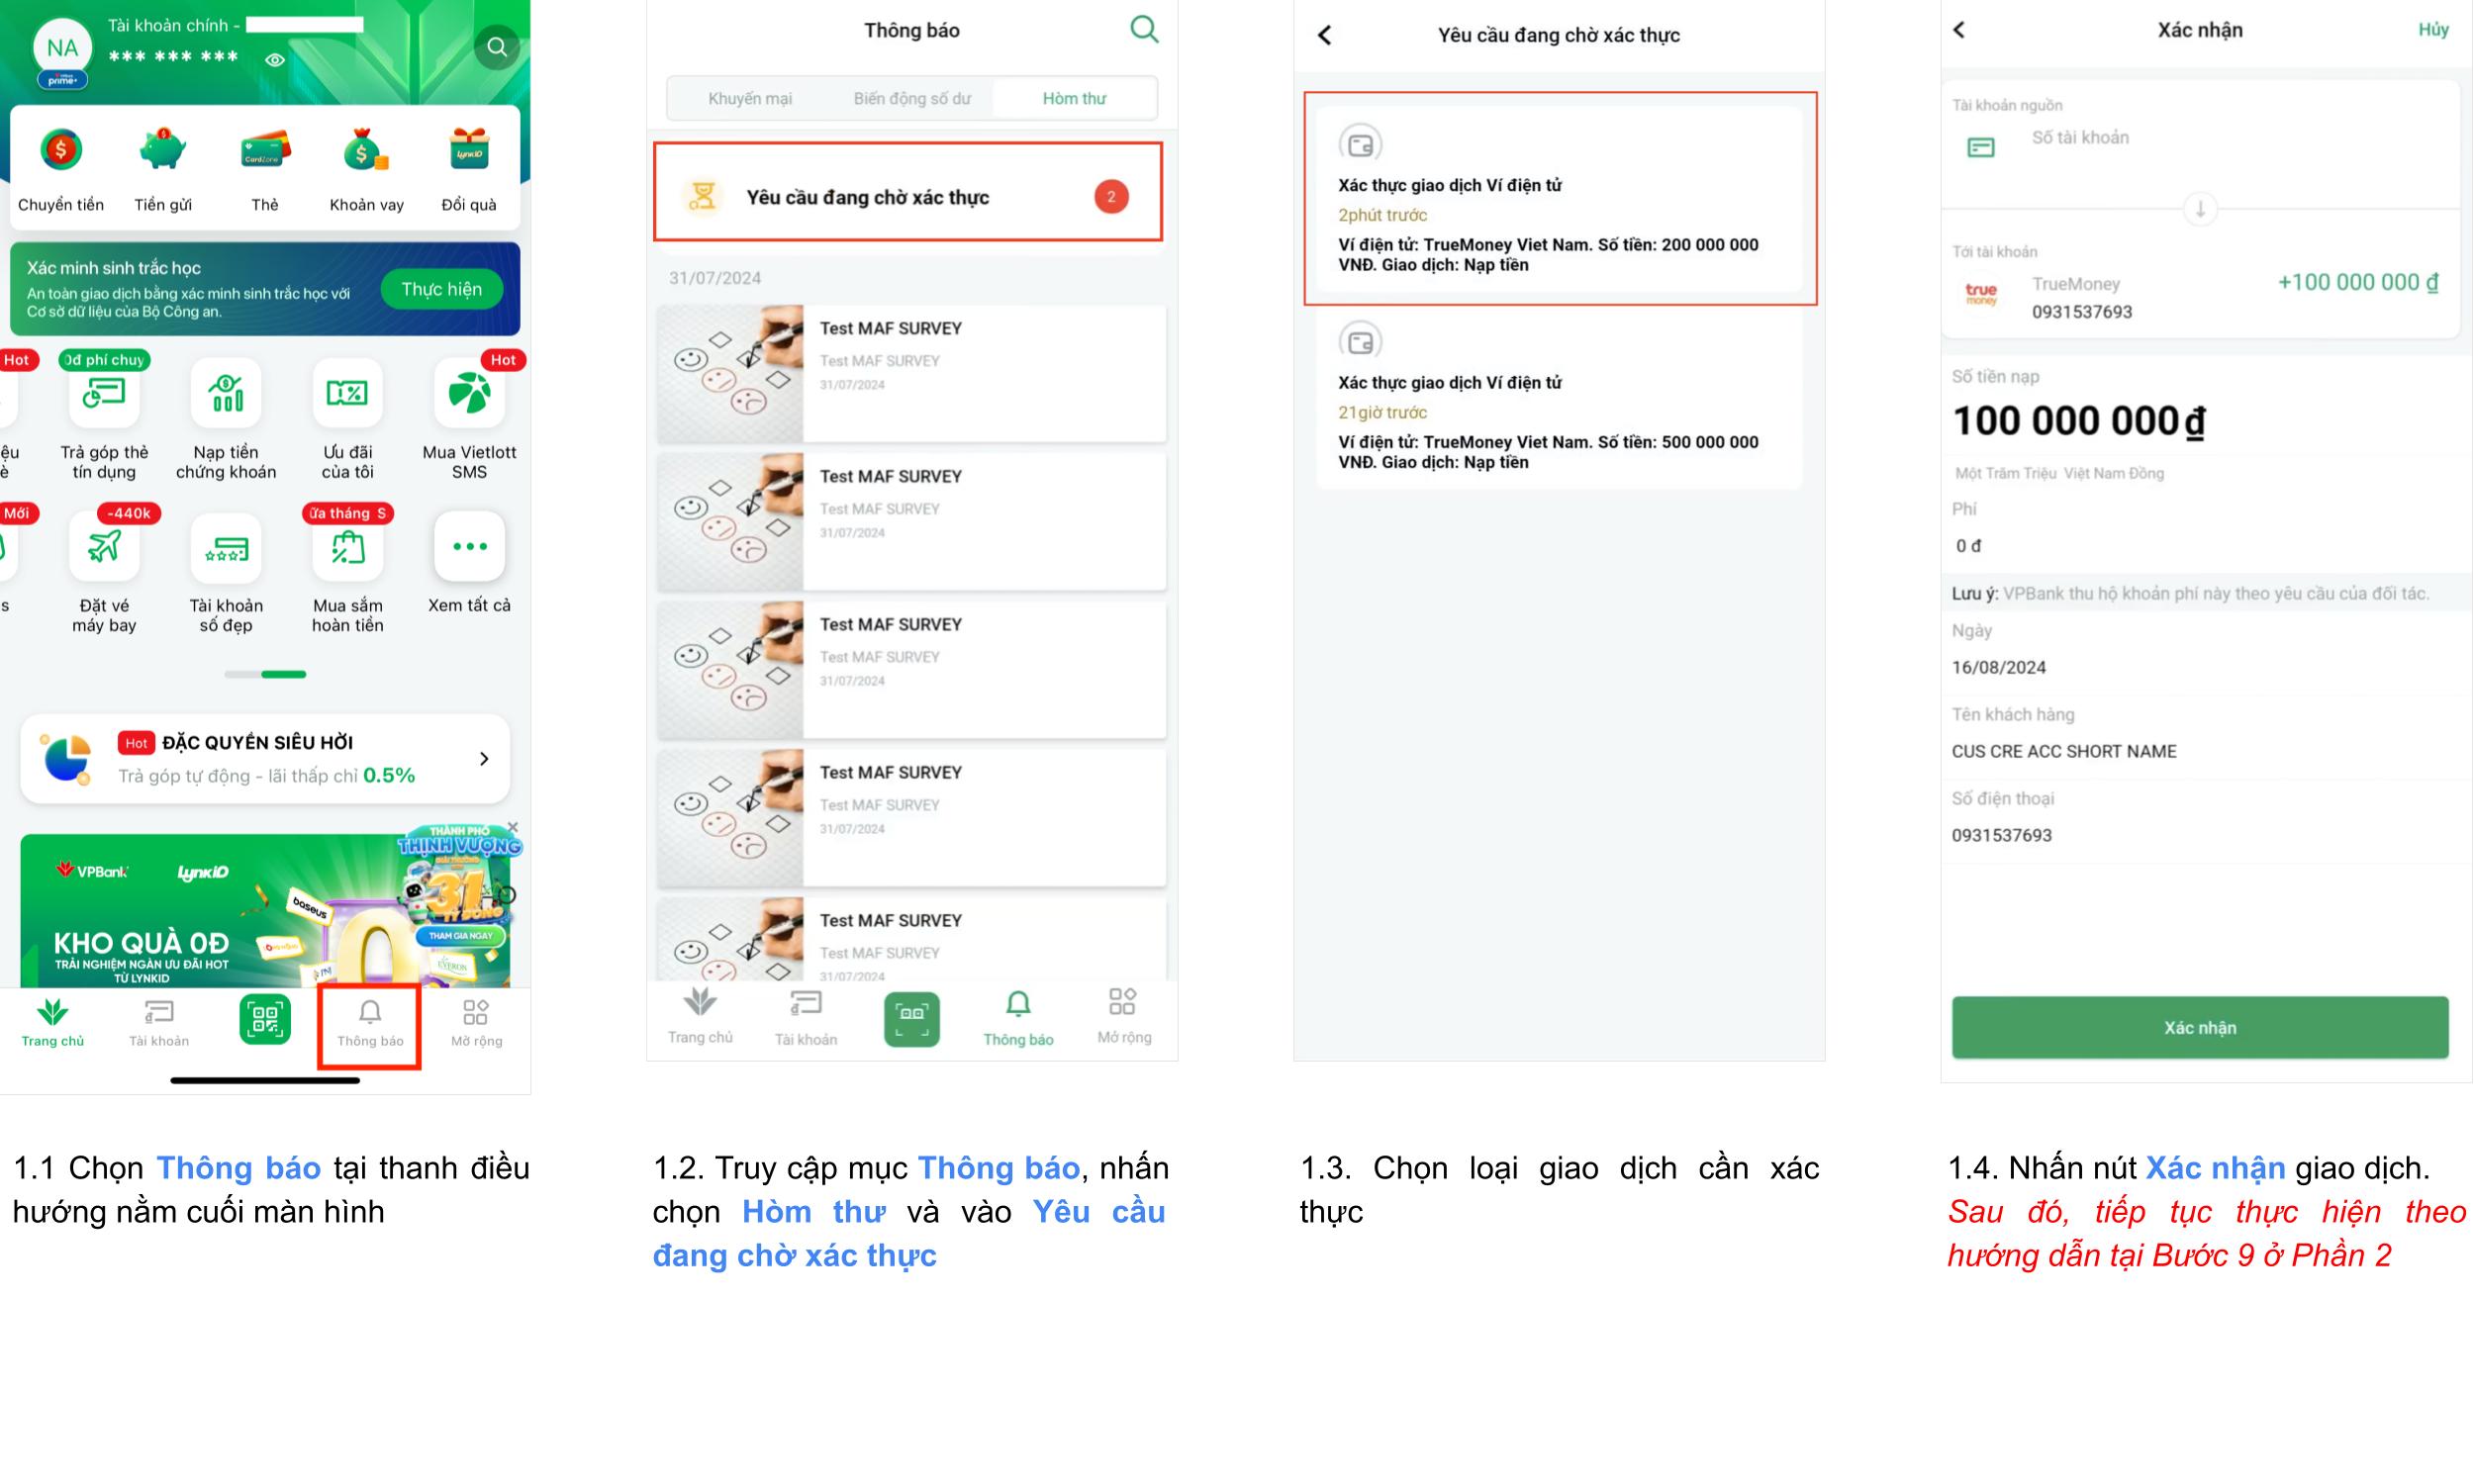Open Tiền gửi piggy bank icon
The height and width of the screenshot is (1484, 2474).
[162, 150]
